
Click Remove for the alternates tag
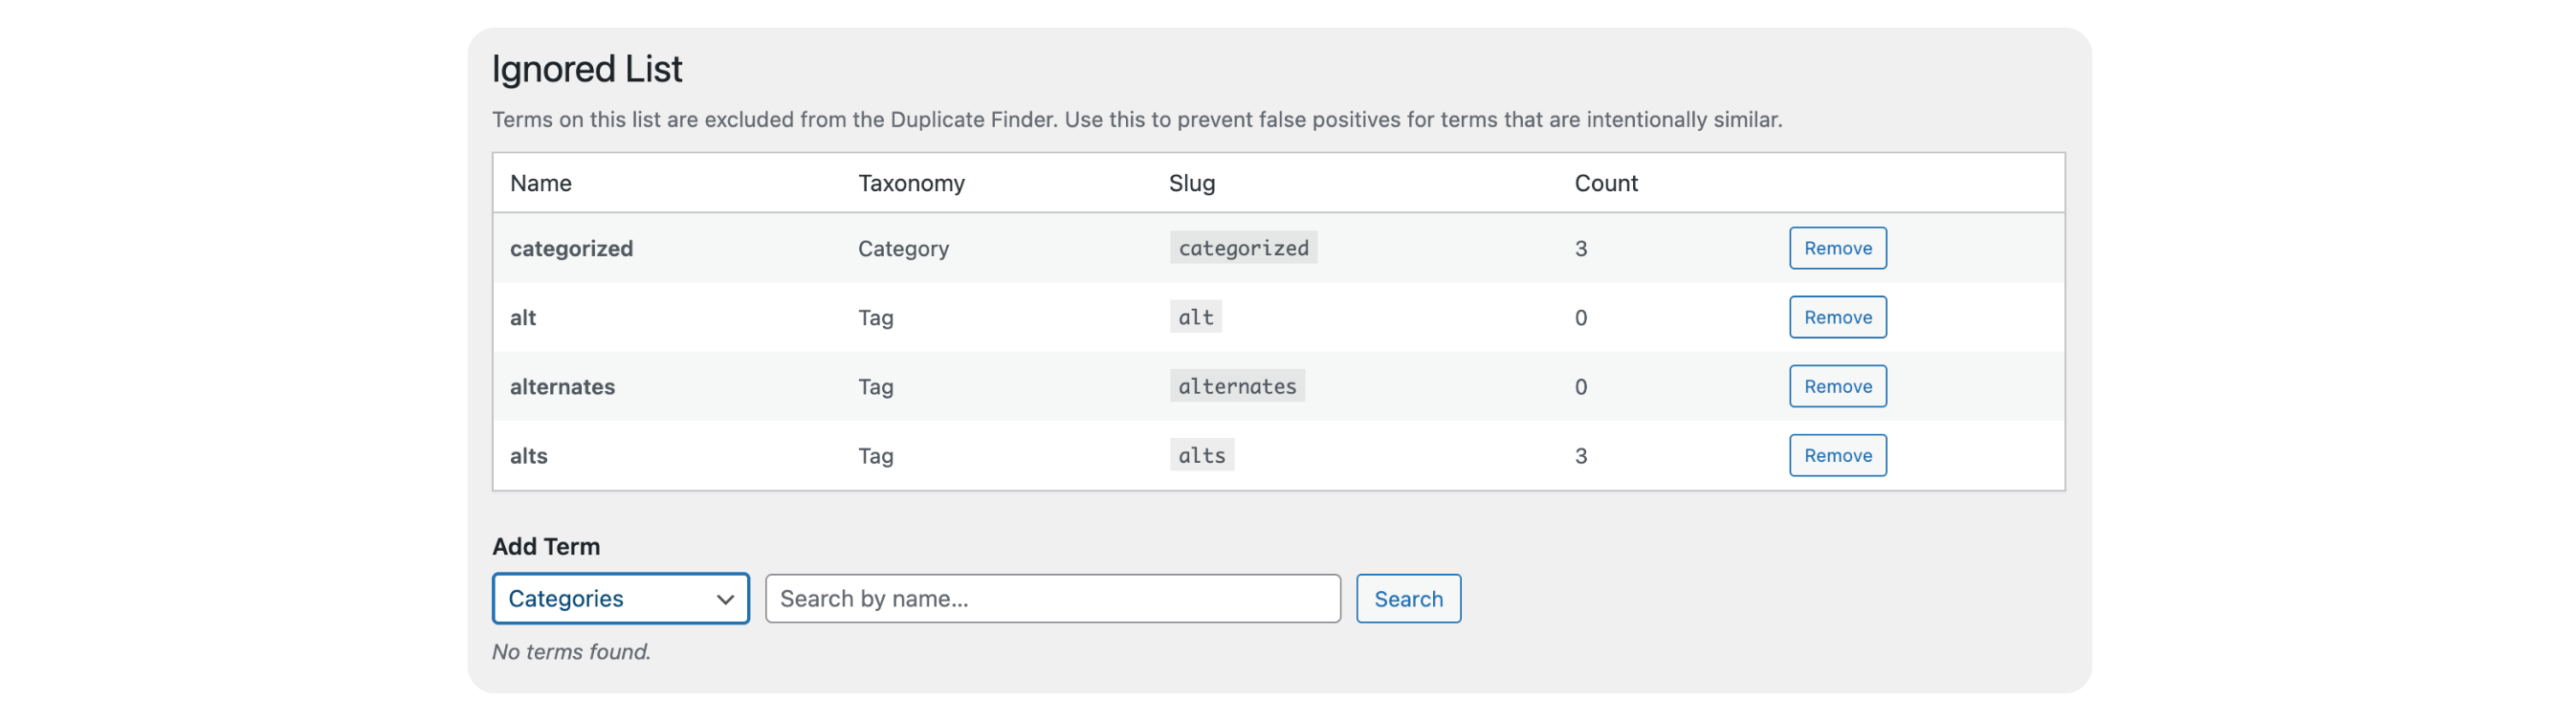tap(1837, 386)
